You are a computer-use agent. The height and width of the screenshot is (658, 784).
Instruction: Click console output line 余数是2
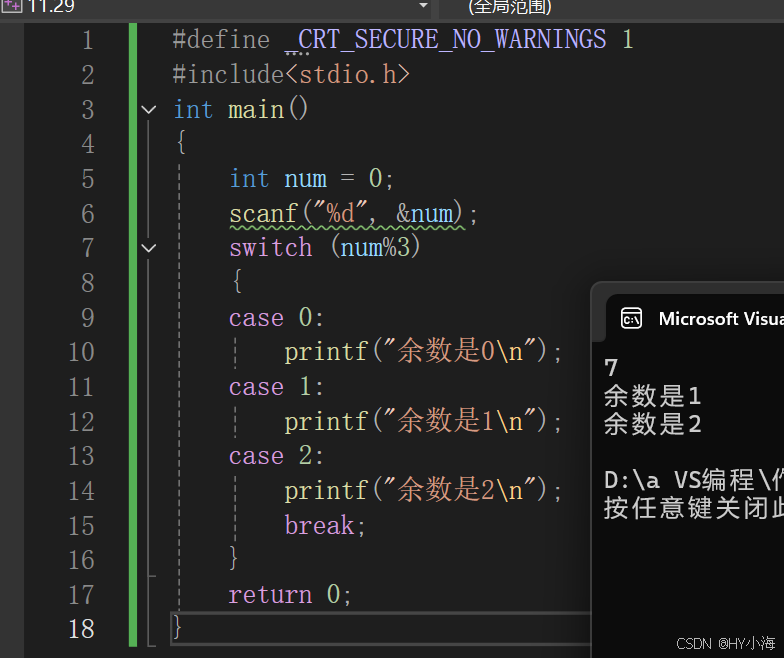(x=652, y=424)
